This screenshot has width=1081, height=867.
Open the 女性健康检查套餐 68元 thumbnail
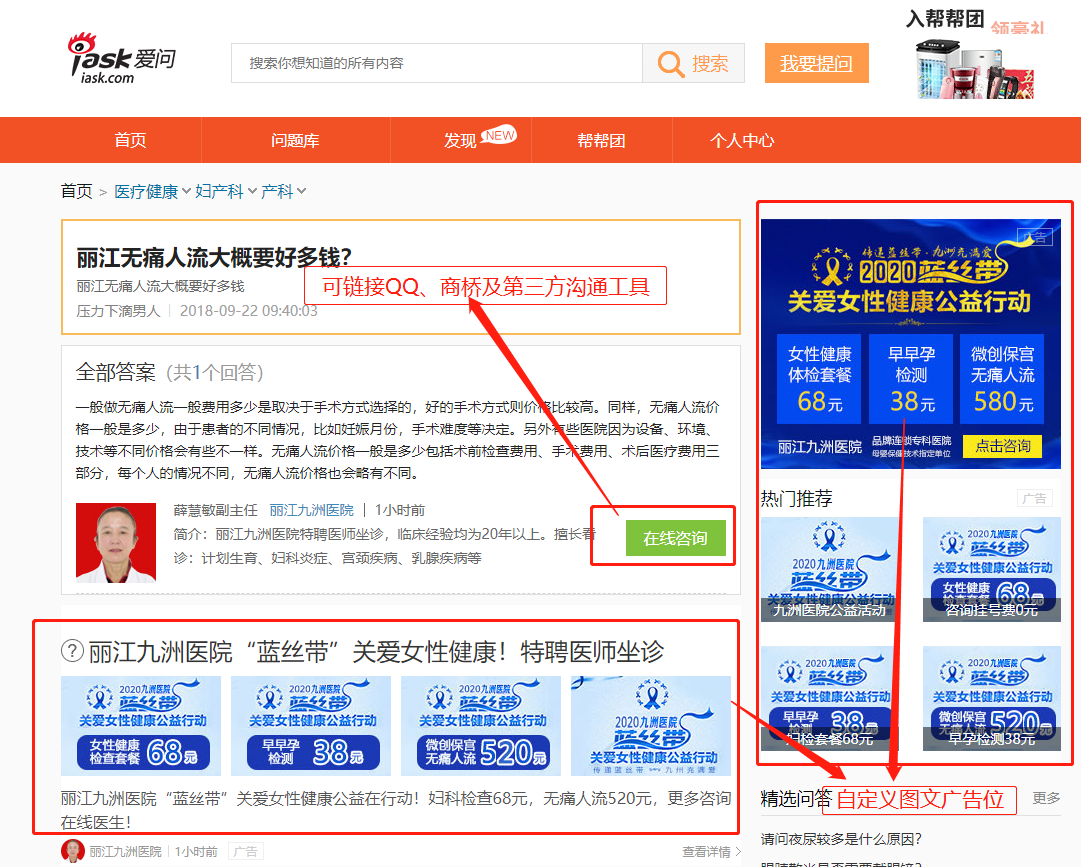click(141, 725)
